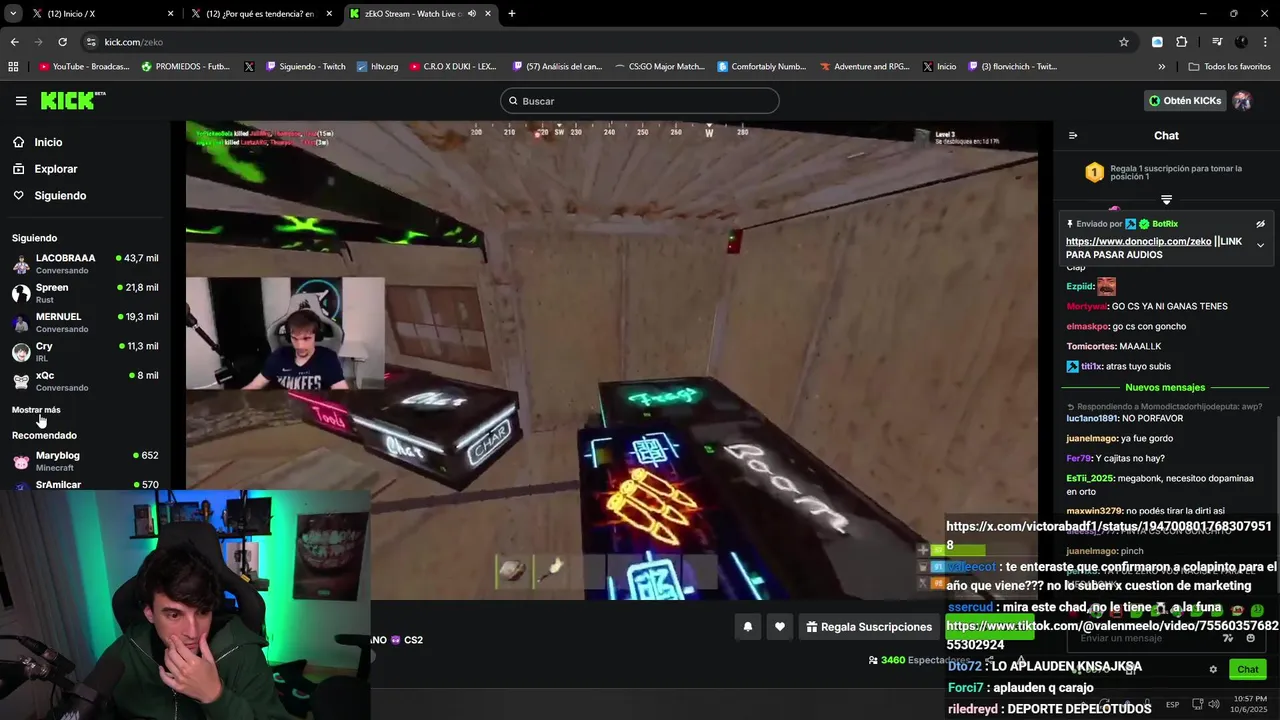Viewport: 1280px width, 720px height.
Task: Click the browser back arrow
Action: tap(14, 42)
